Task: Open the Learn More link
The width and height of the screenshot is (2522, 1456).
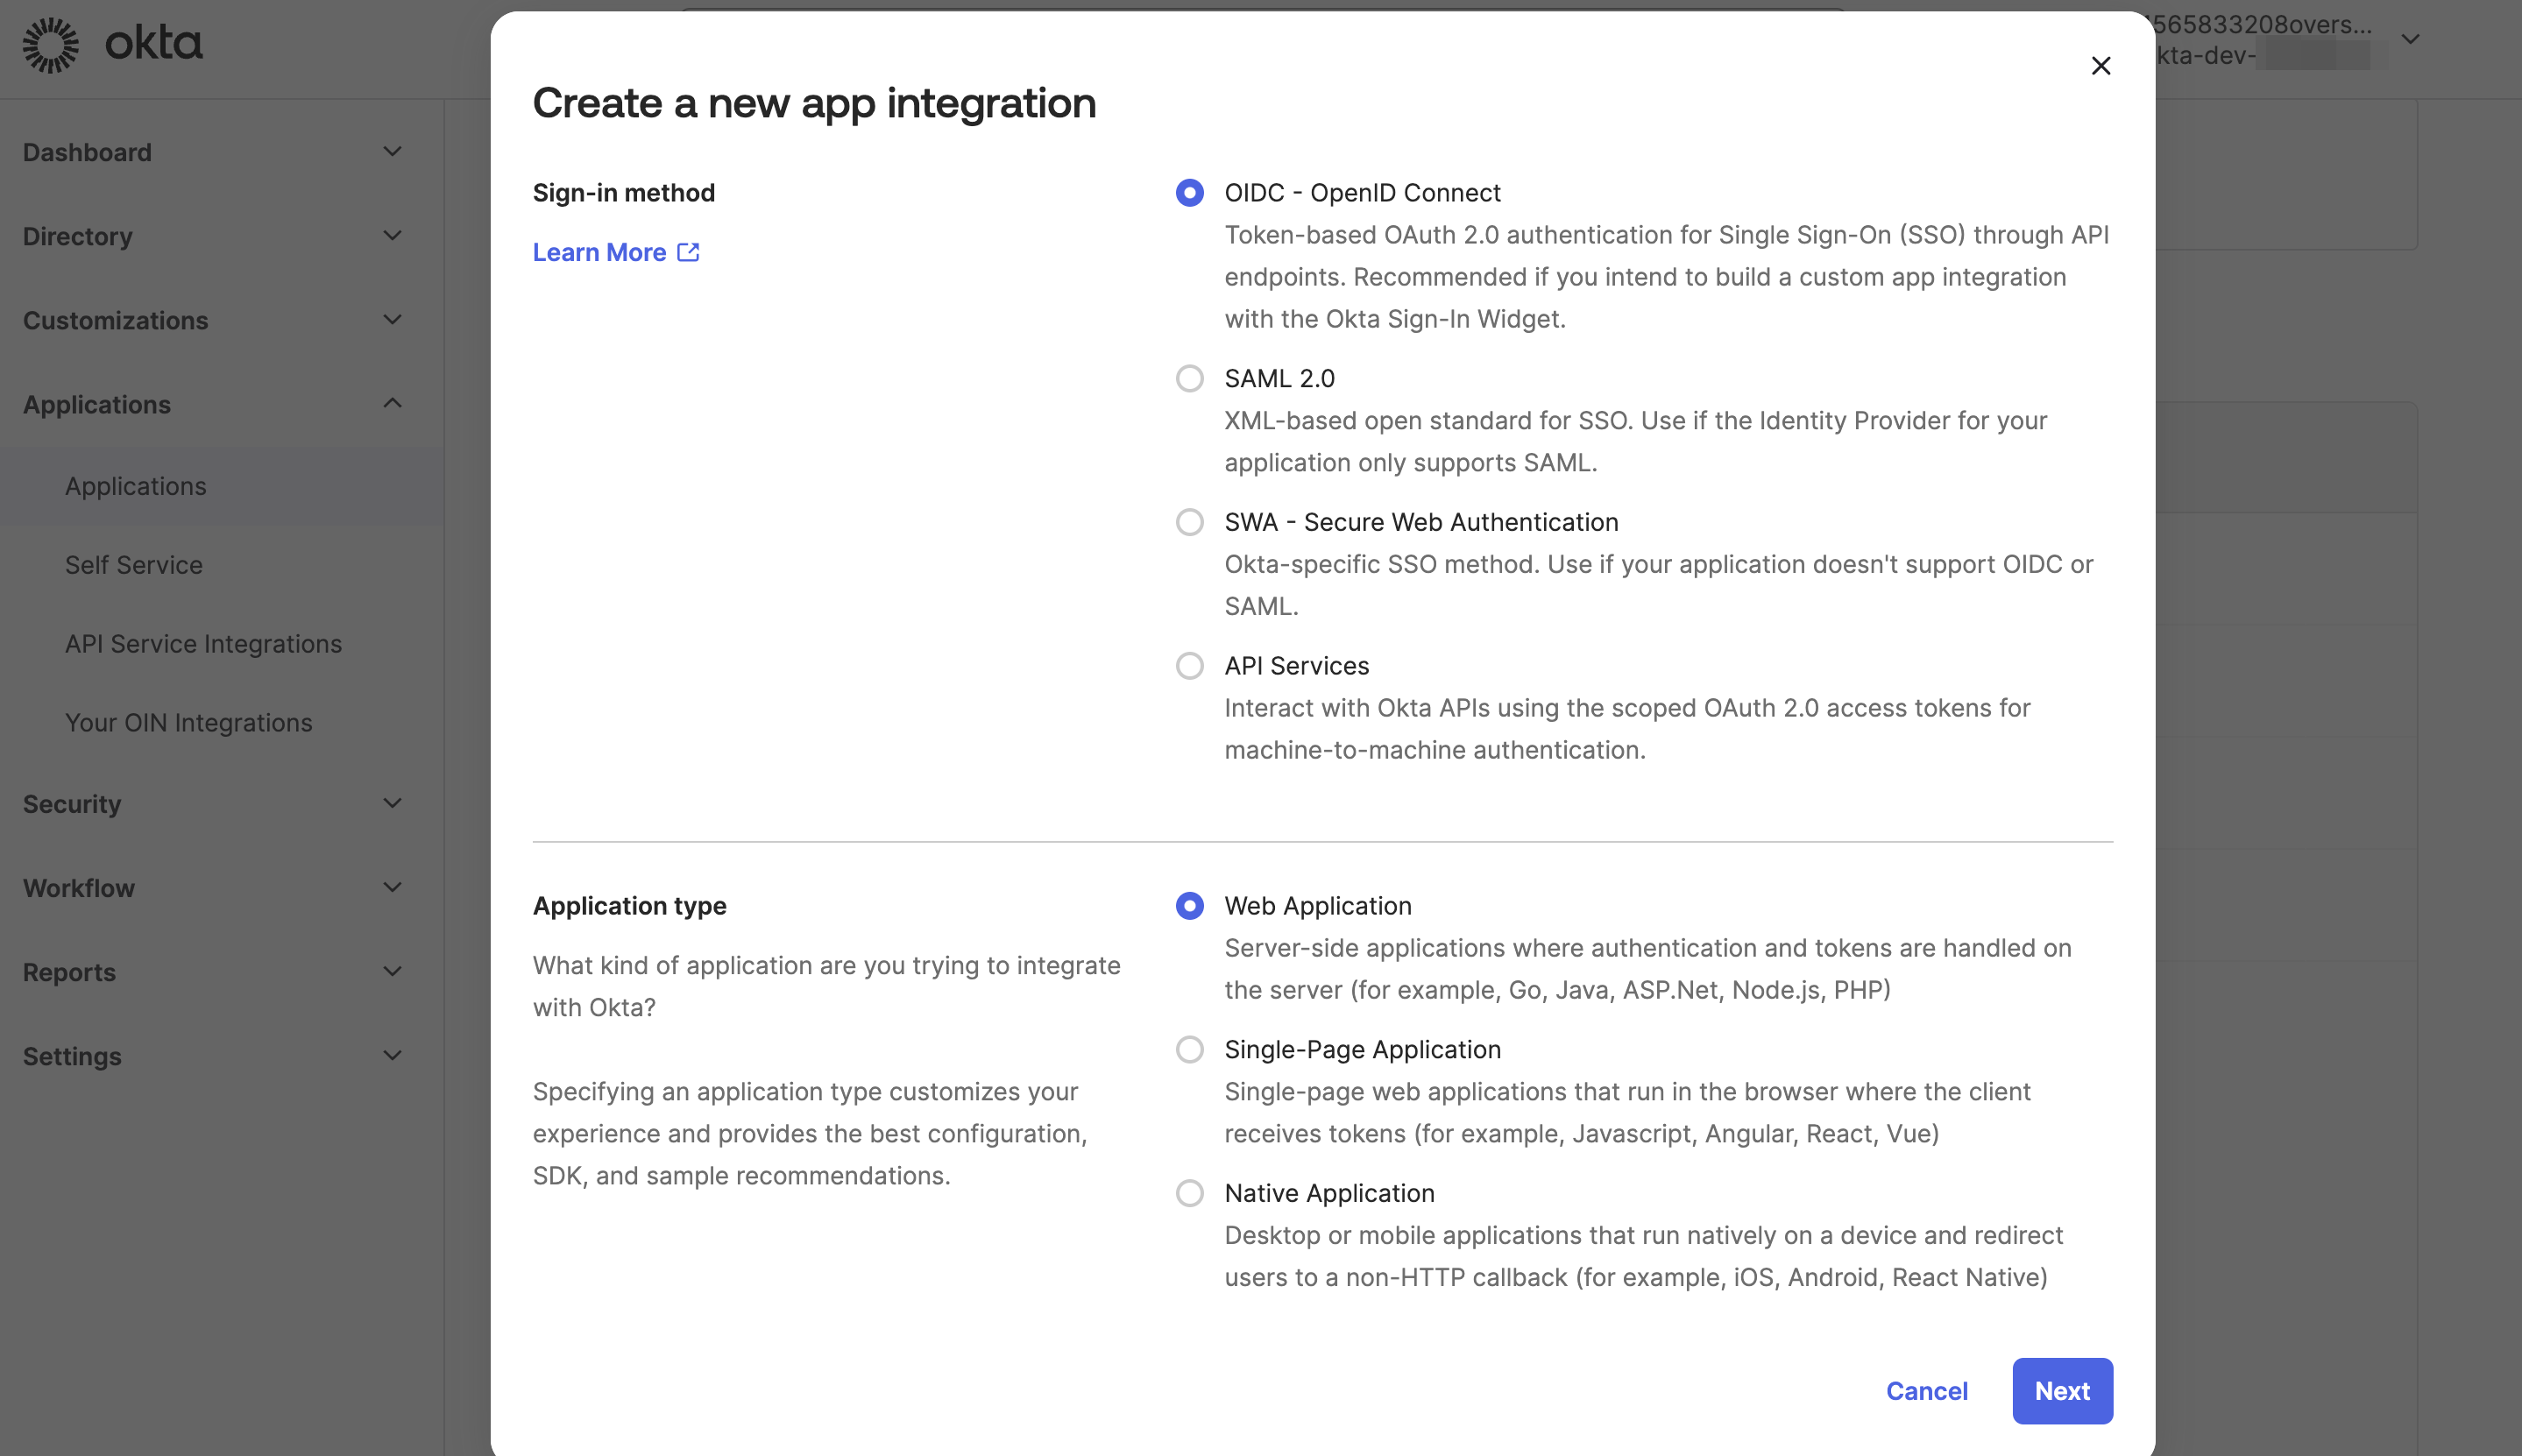Action: tap(615, 252)
